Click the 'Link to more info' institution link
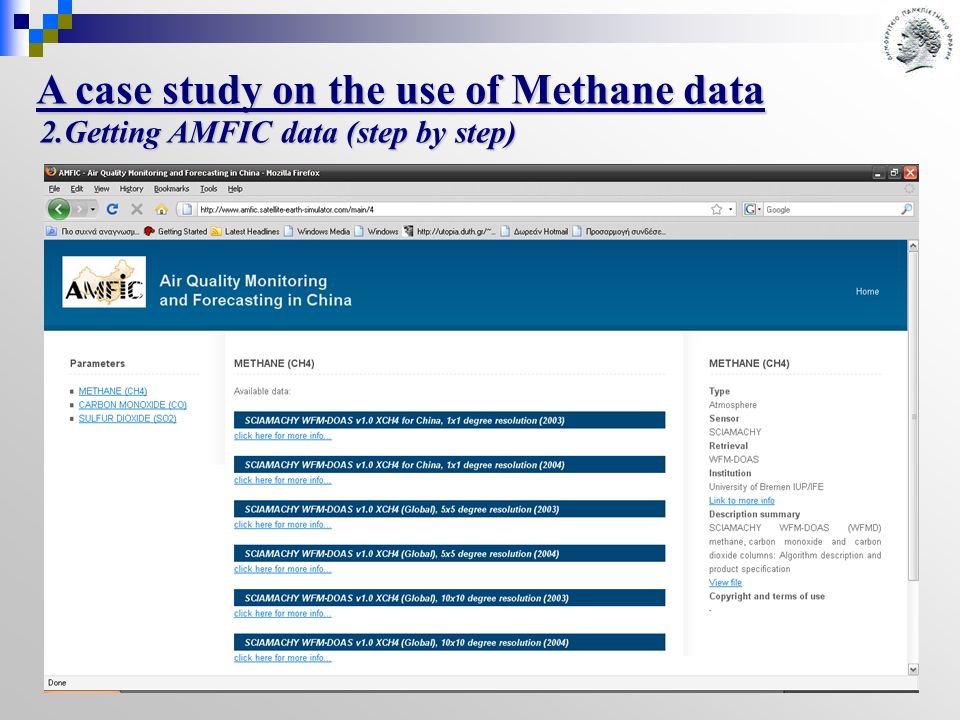Image resolution: width=960 pixels, height=720 pixels. [741, 501]
